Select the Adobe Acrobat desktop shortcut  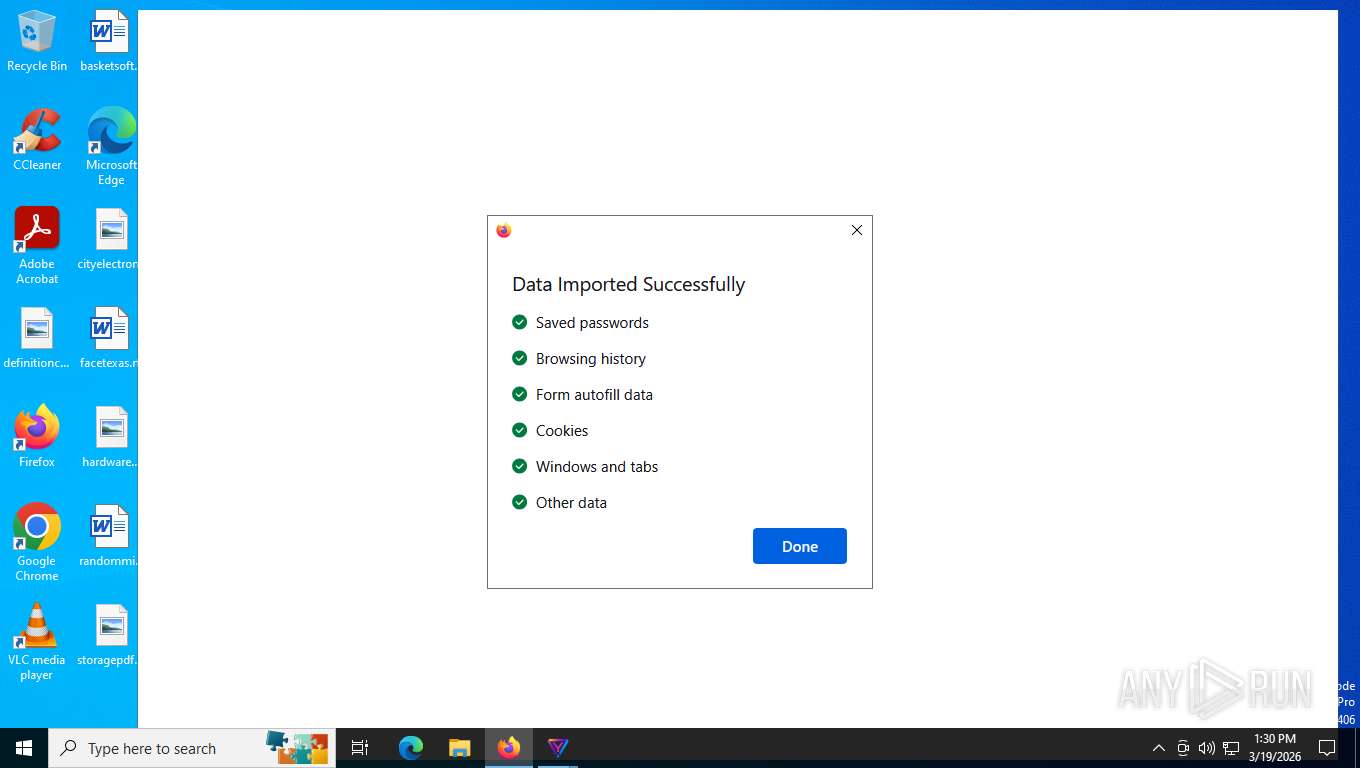[37, 246]
